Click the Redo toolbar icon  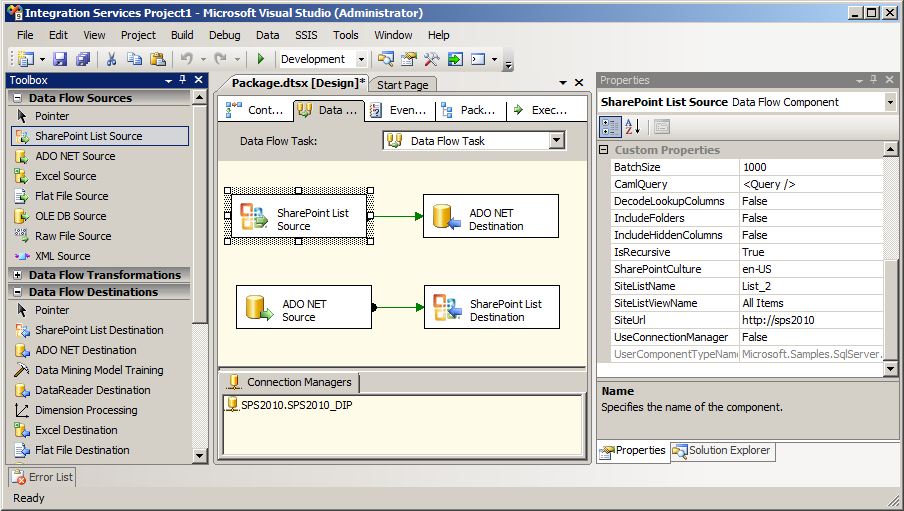point(220,59)
